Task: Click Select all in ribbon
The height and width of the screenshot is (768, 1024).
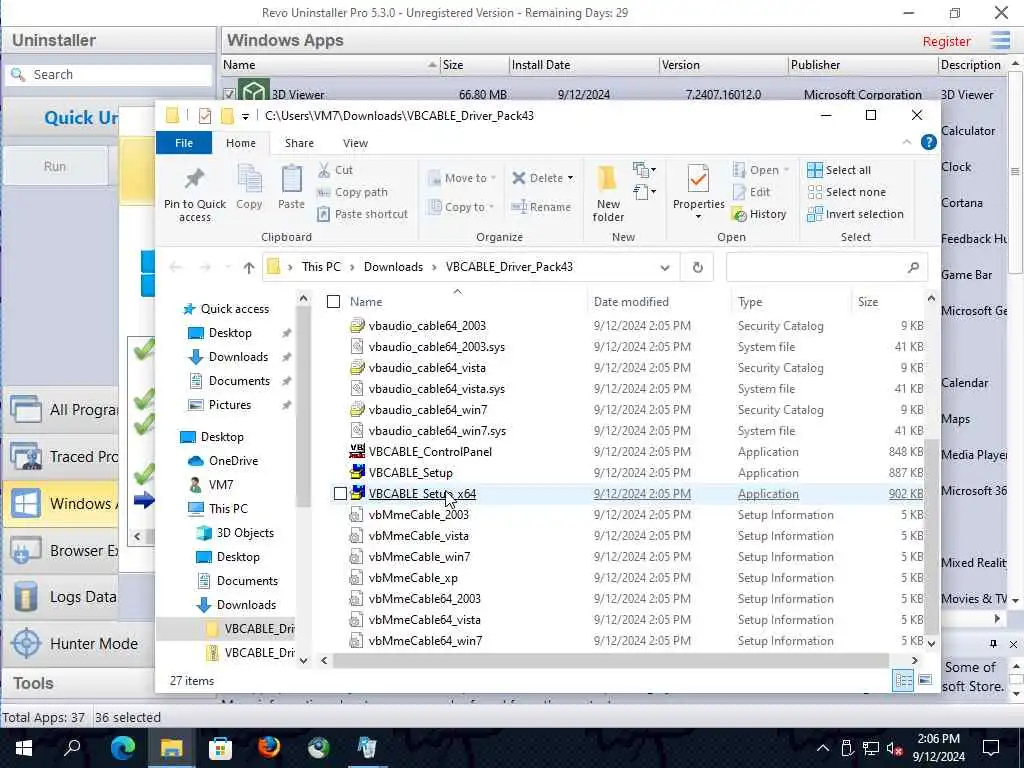Action: (x=839, y=170)
